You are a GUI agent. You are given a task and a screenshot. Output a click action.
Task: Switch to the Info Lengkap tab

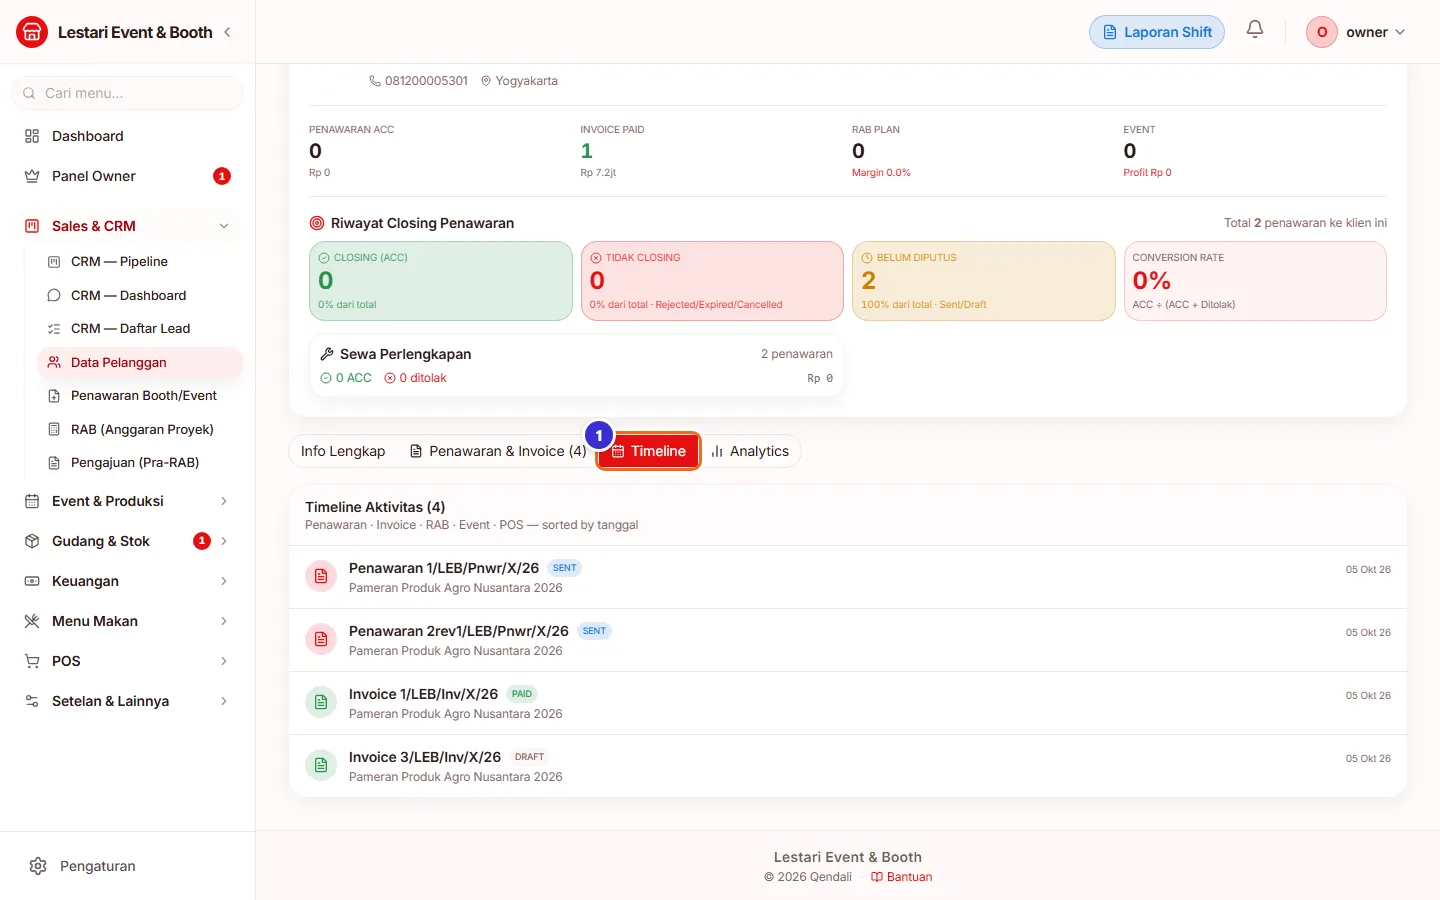tap(343, 451)
